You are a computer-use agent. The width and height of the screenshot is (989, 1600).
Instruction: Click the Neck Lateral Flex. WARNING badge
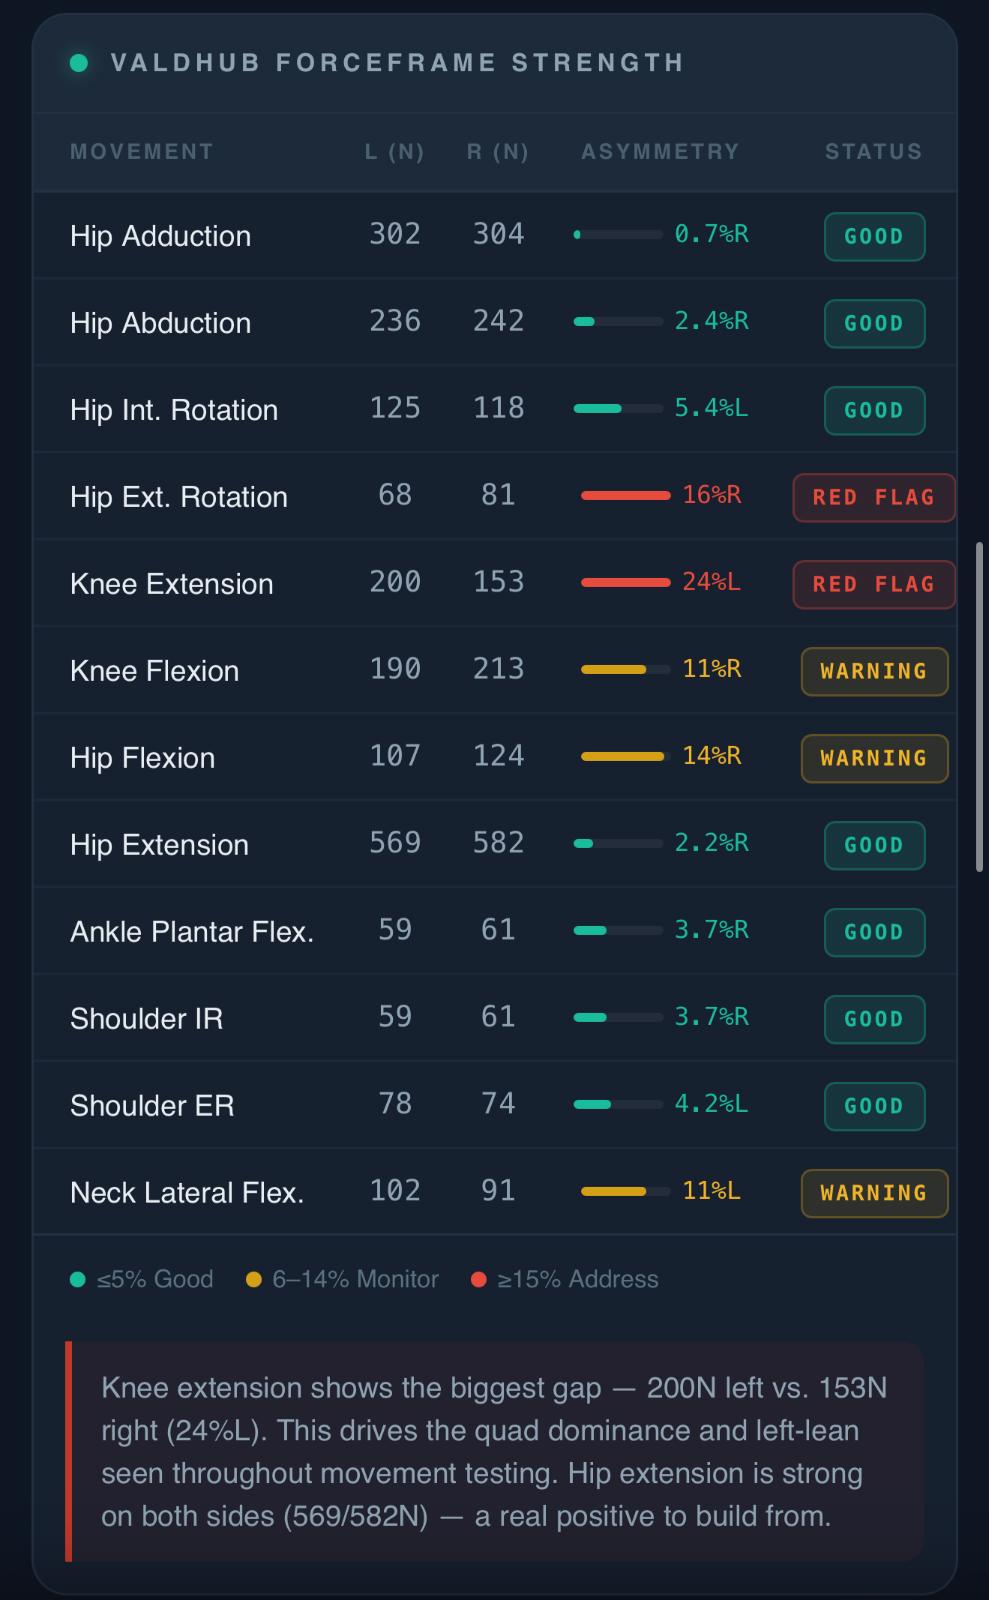874,1193
